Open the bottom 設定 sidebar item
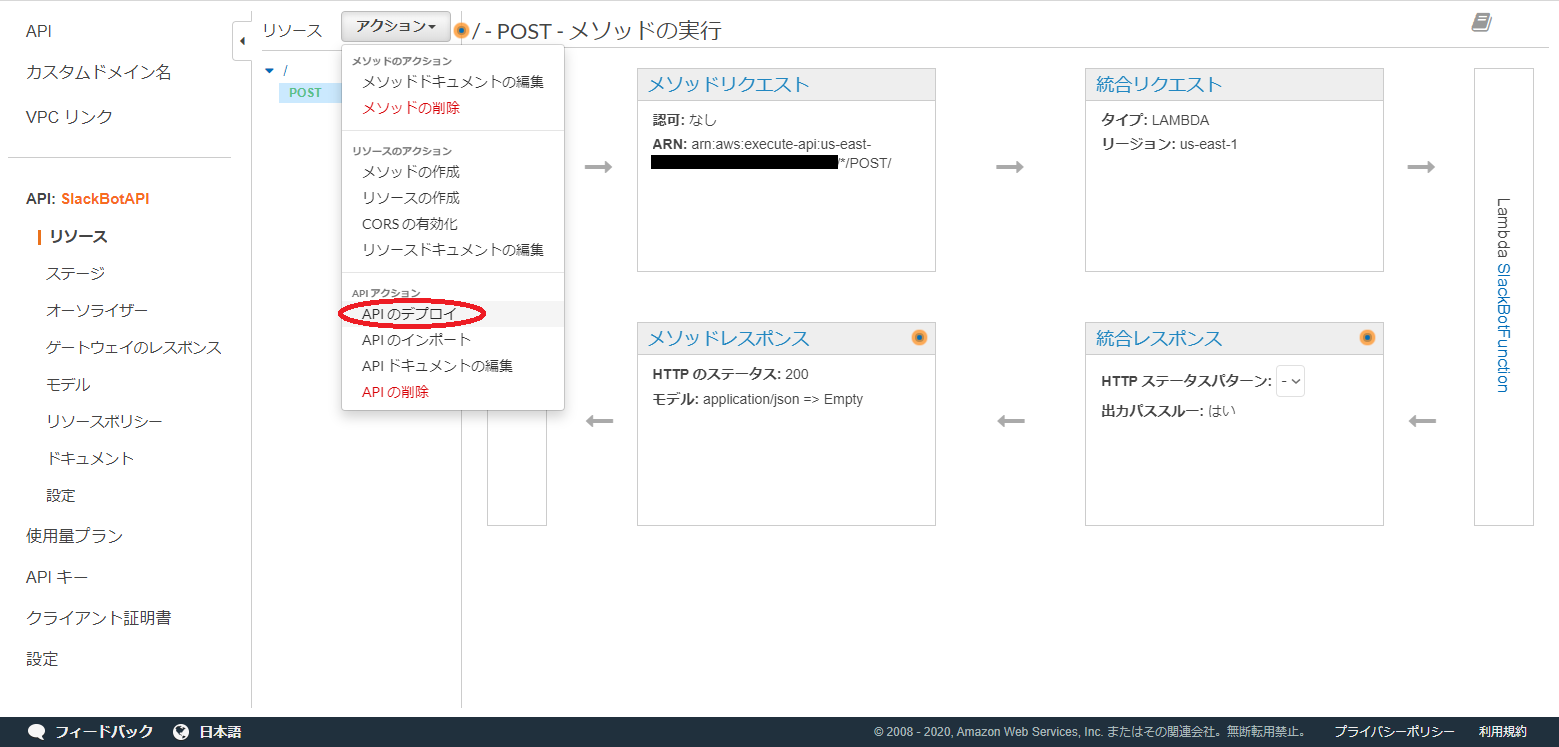 (x=42, y=659)
